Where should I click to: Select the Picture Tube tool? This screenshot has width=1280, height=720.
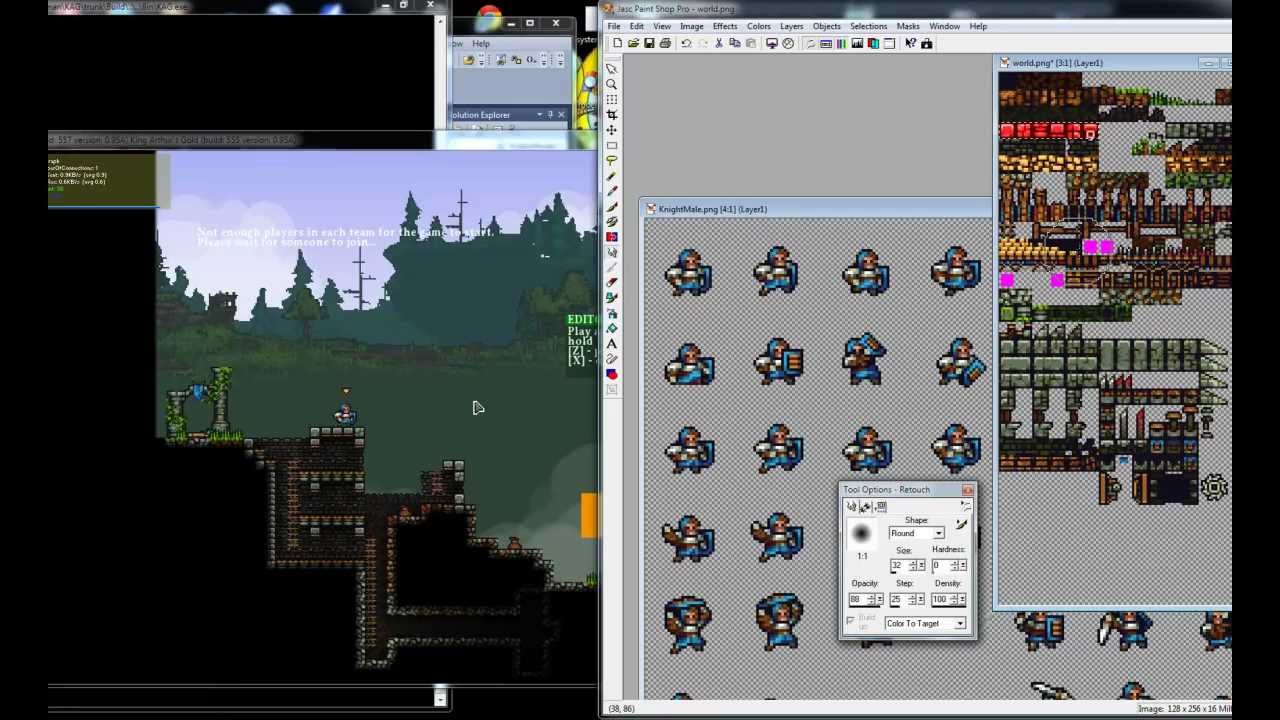[612, 298]
